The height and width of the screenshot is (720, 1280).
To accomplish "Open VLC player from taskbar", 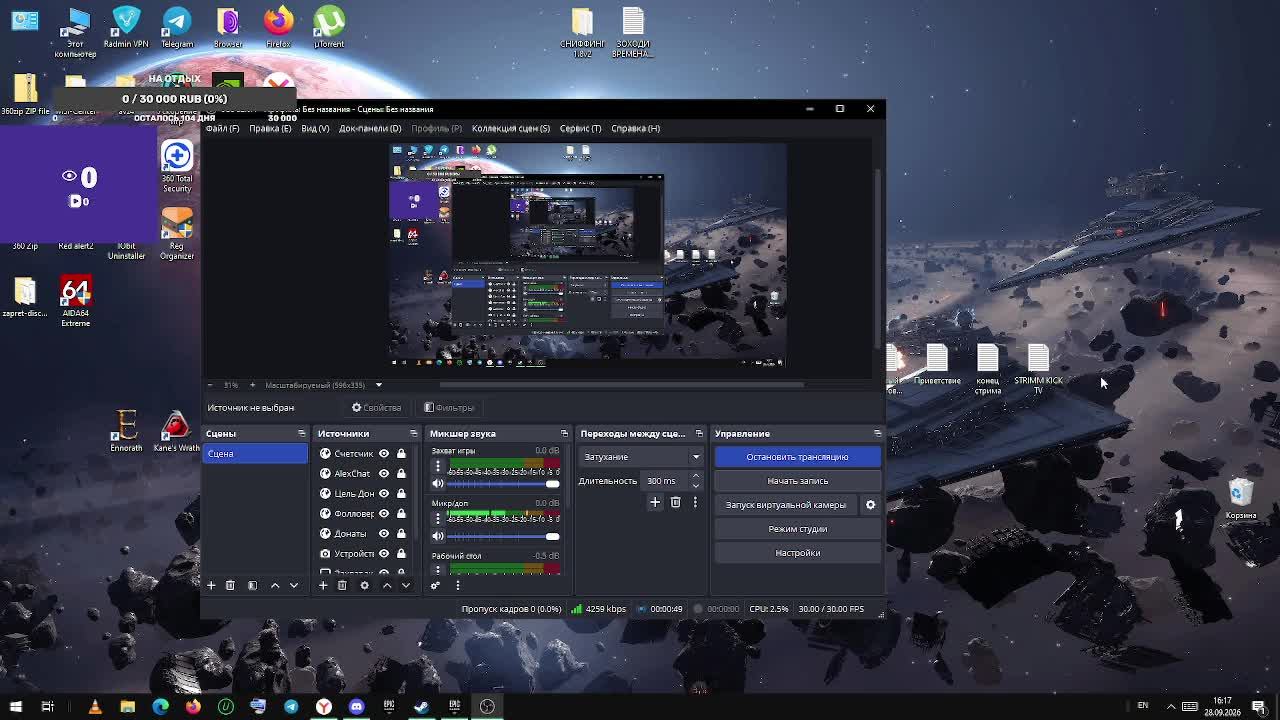I will (x=95, y=706).
